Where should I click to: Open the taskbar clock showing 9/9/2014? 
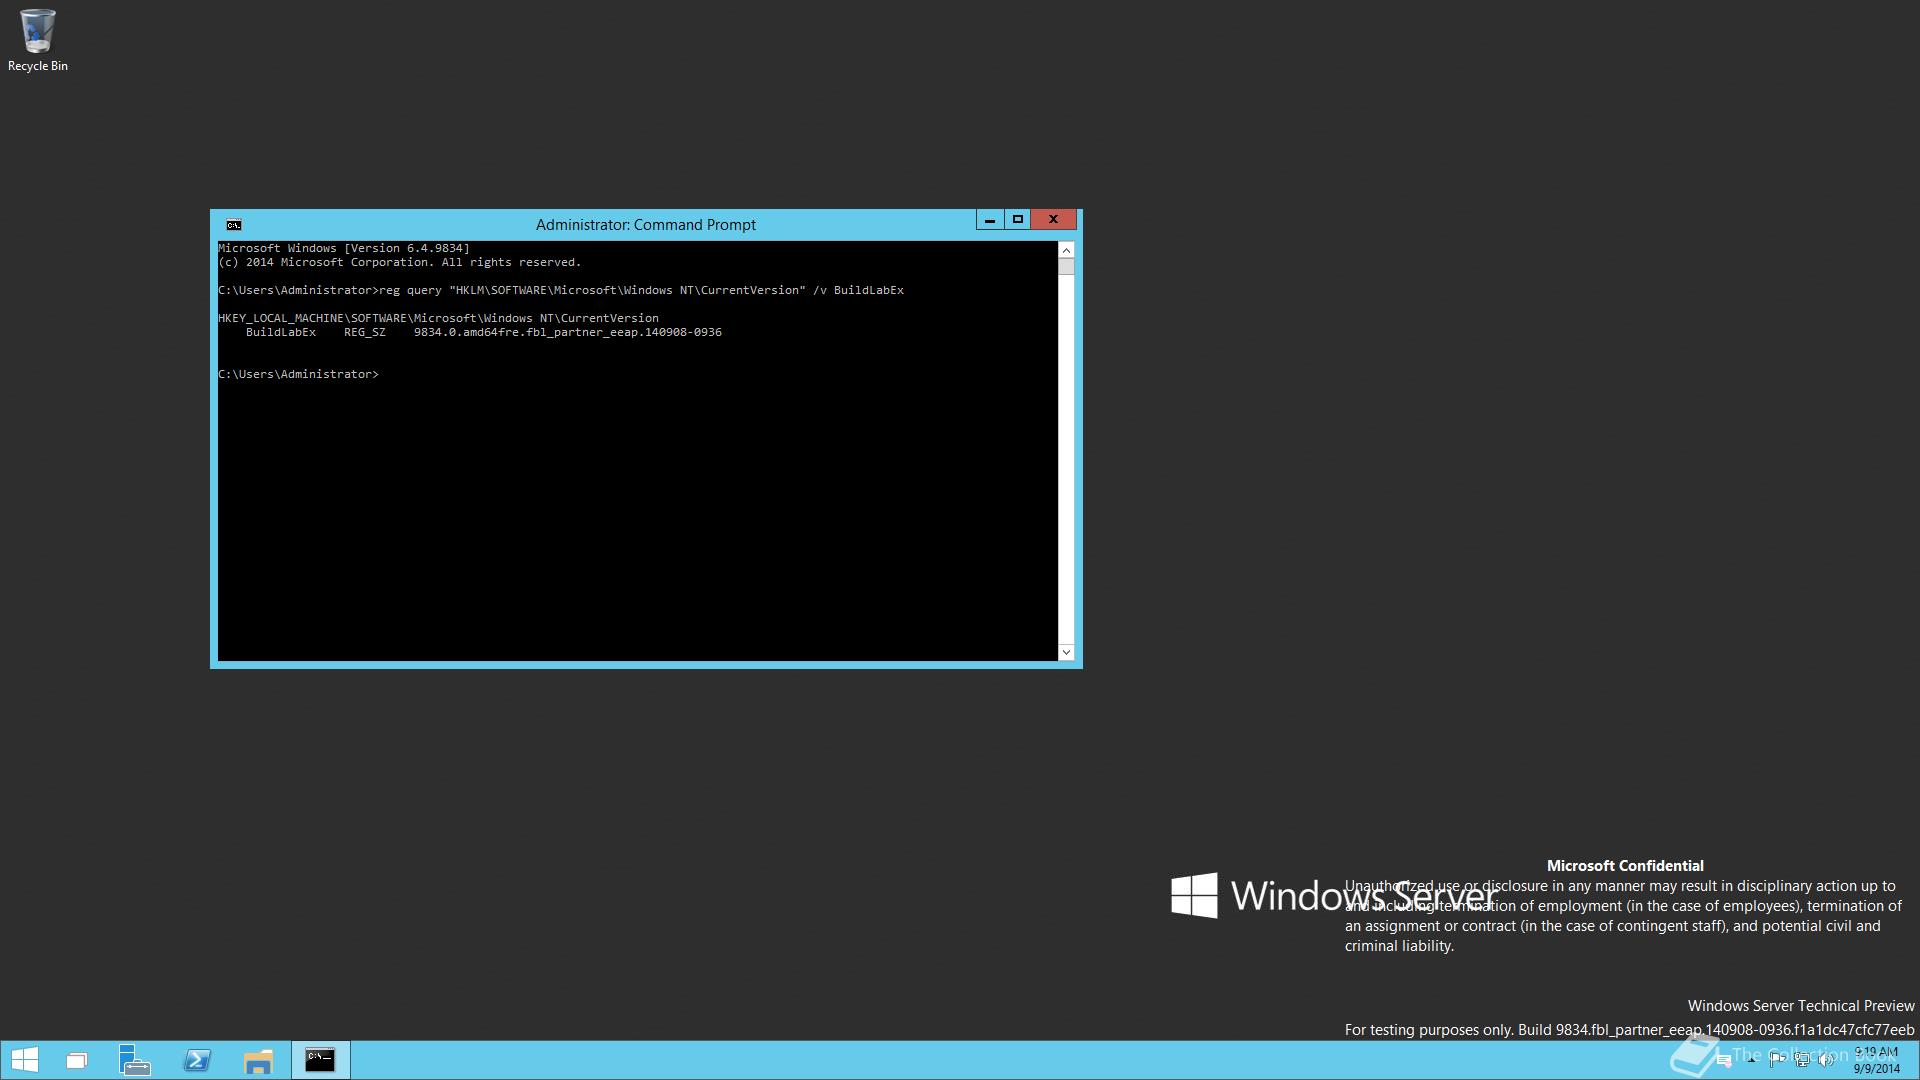click(x=1877, y=1060)
